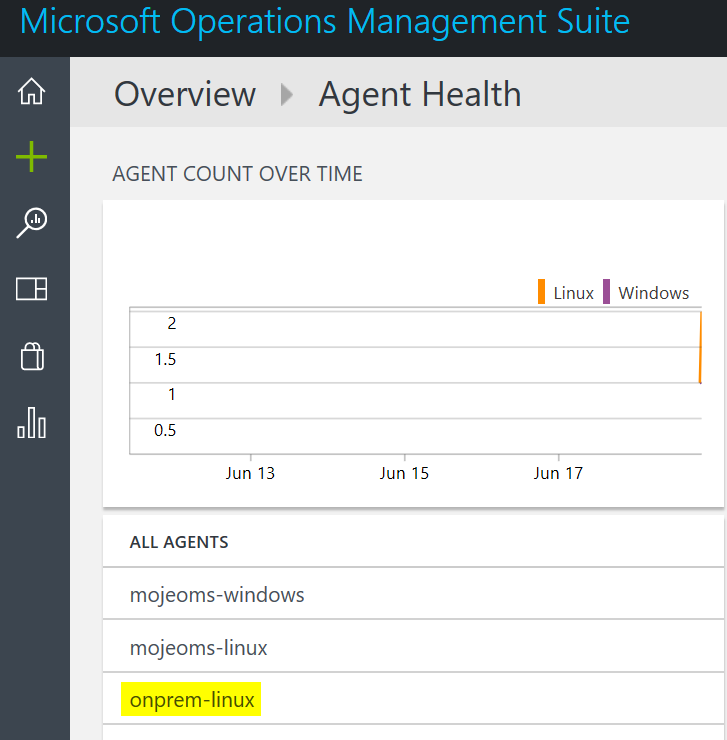
Task: Click the green plus add icon
Action: (32, 156)
